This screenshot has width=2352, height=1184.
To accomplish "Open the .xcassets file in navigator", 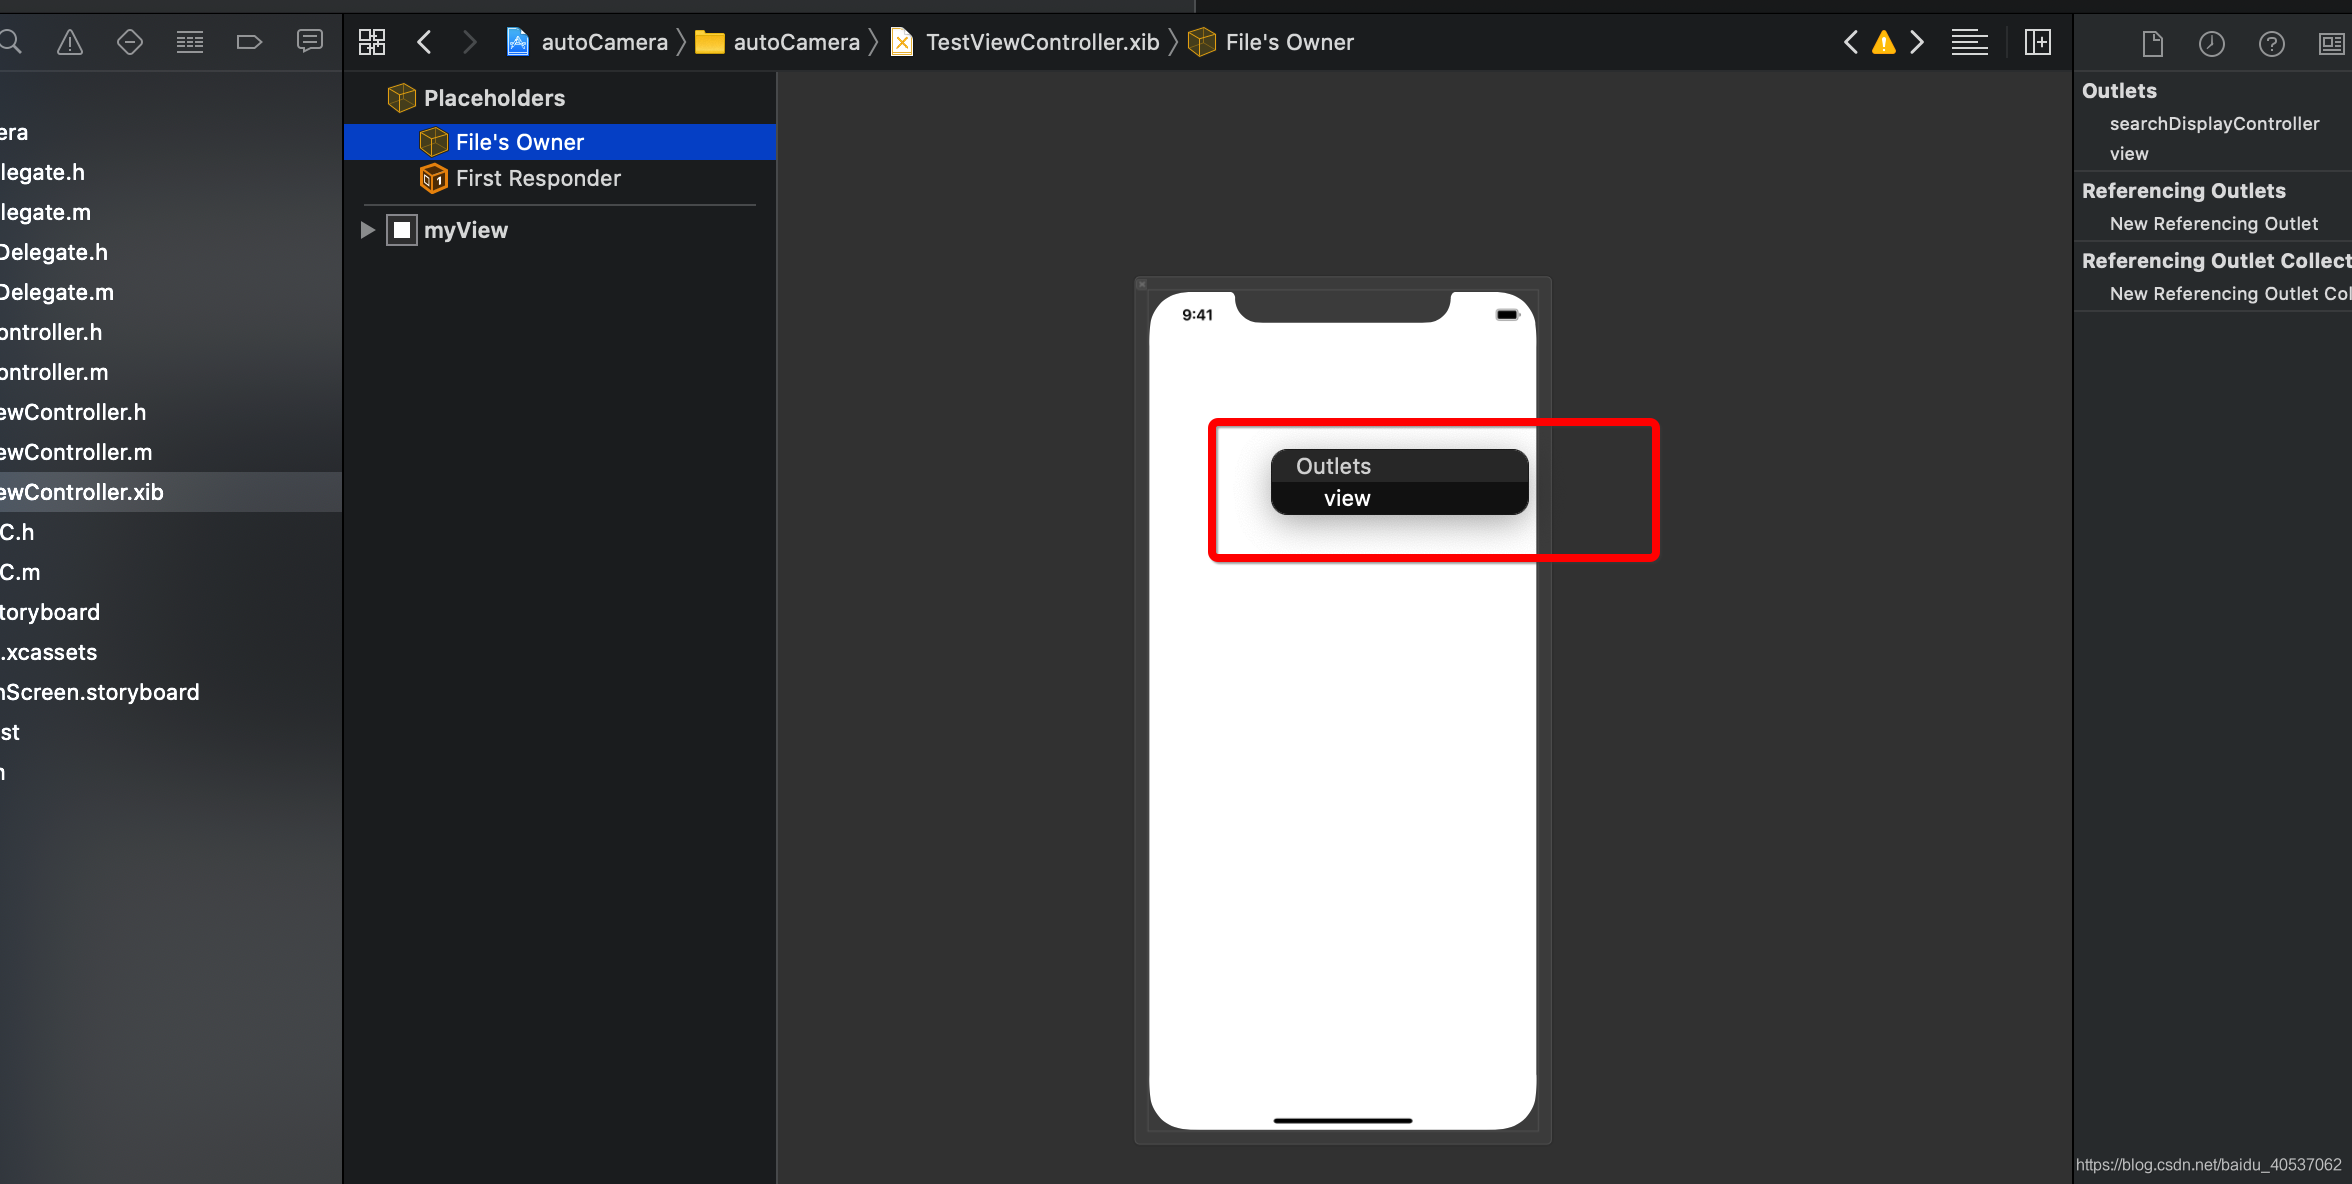I will 49,652.
